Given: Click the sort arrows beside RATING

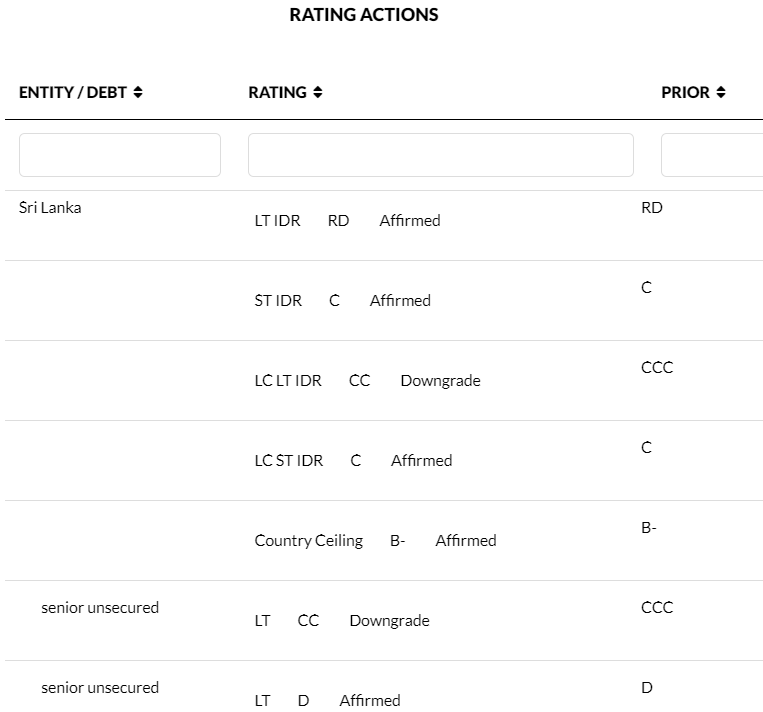Looking at the screenshot, I should (318, 93).
